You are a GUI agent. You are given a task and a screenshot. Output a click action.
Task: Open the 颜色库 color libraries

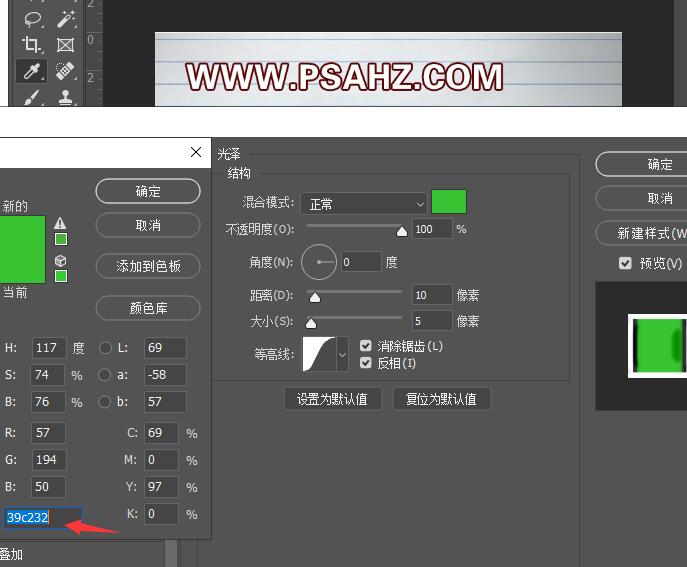[148, 308]
